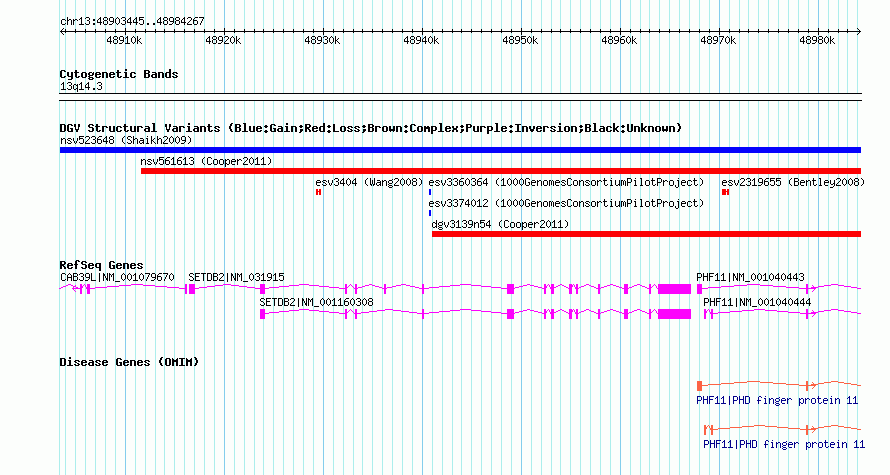This screenshot has height=475, width=890.
Task: Click the CAB39L|NM_001079670 gene label
Action: coord(117,278)
